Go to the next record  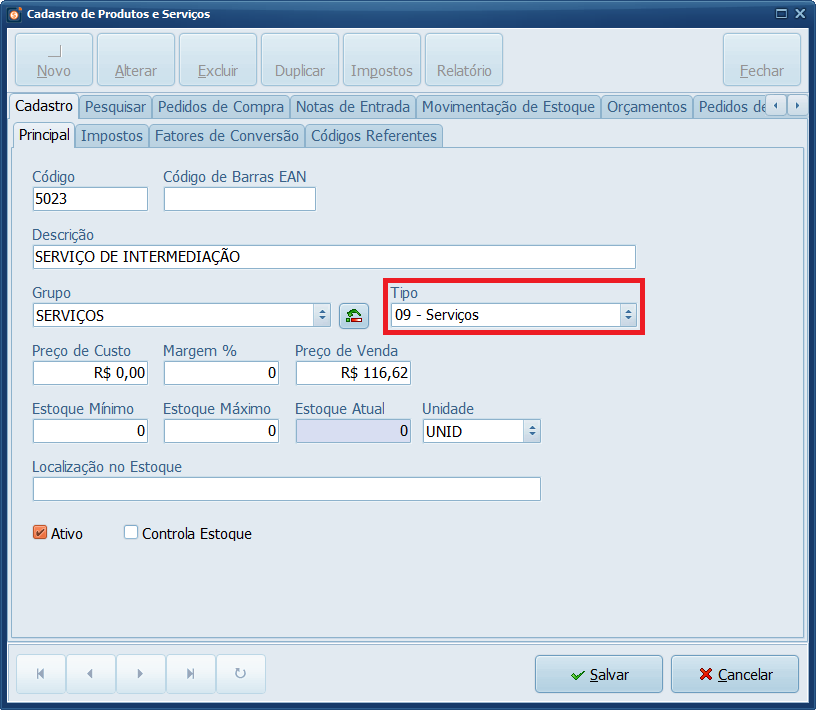(x=141, y=674)
